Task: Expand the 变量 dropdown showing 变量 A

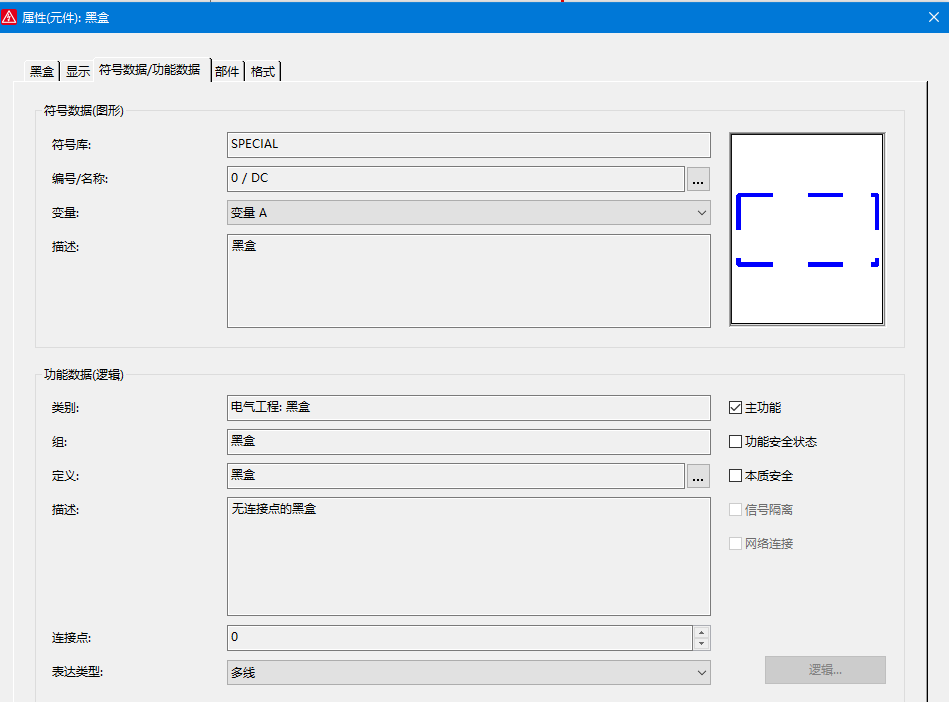Action: (468, 213)
